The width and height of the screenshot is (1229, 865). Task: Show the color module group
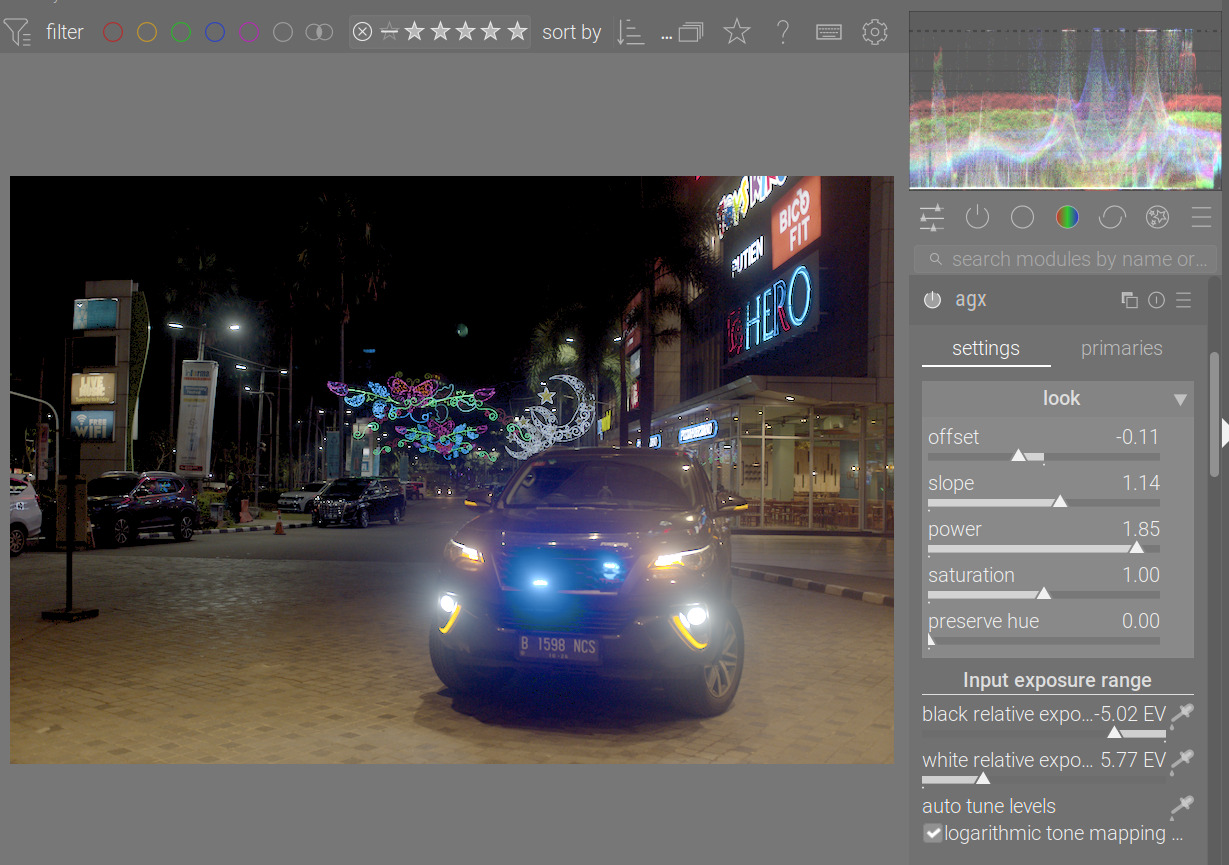(1067, 217)
